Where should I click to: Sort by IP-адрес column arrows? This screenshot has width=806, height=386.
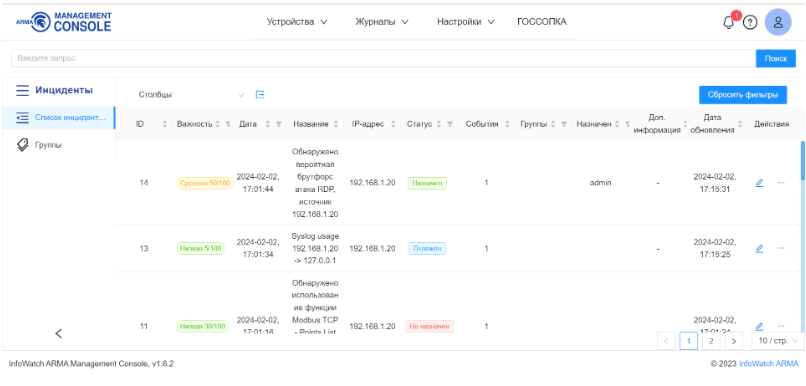[393, 124]
